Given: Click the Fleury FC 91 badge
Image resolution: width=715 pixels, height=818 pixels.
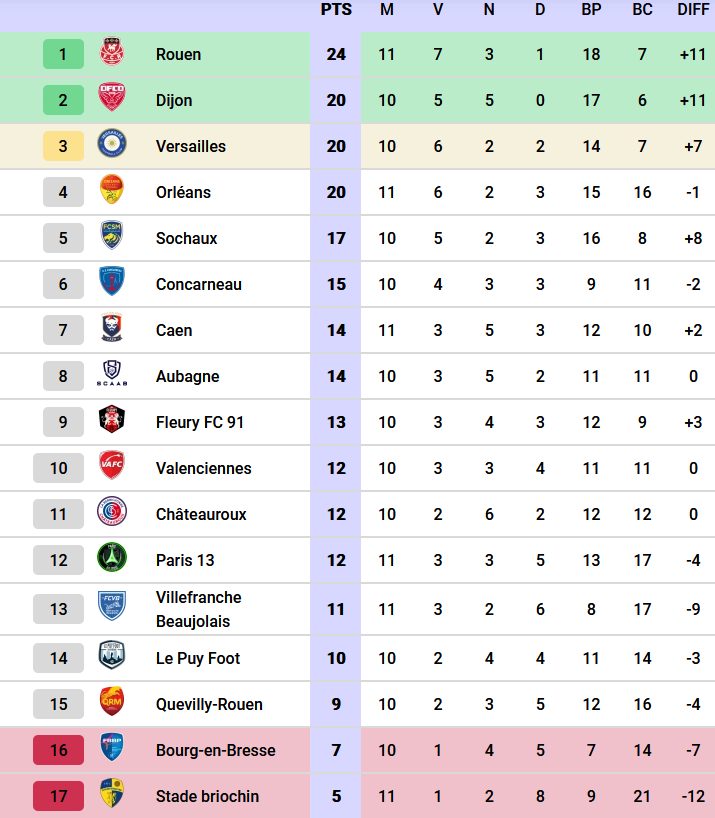Looking at the screenshot, I should (111, 422).
